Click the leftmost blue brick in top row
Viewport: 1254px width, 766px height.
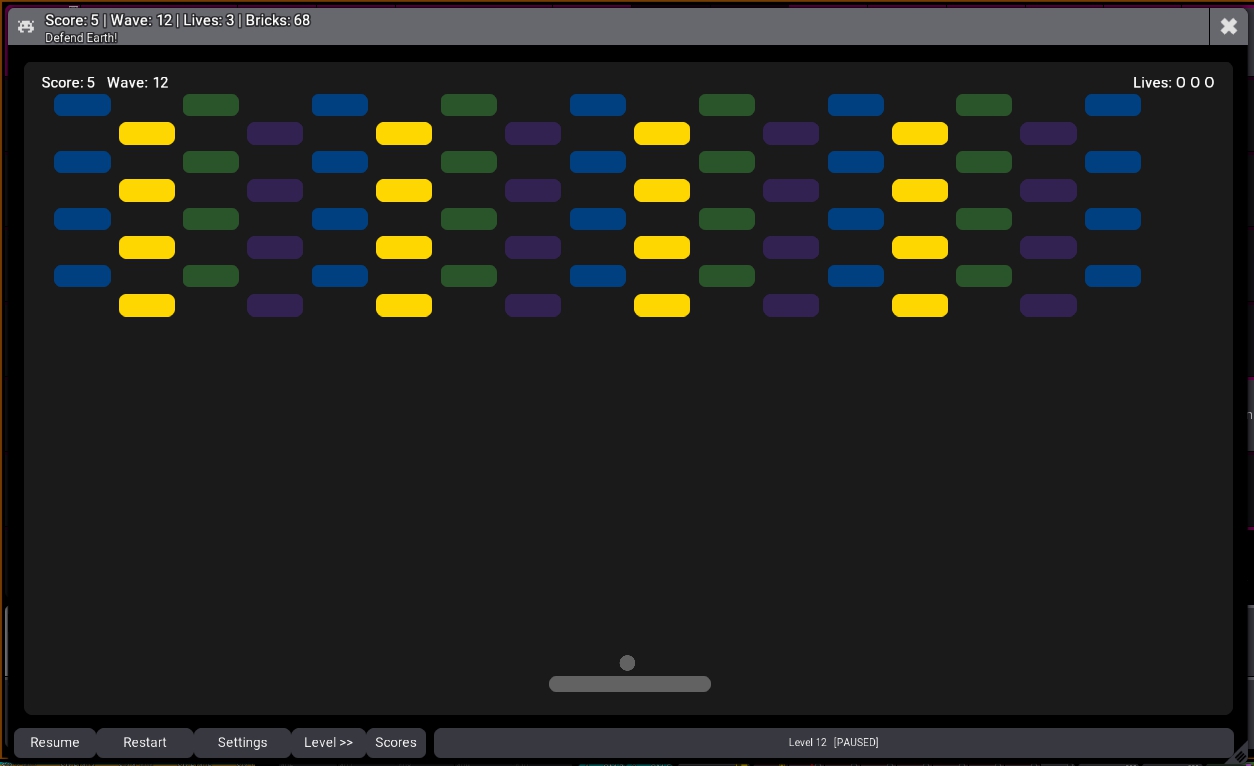(82, 105)
